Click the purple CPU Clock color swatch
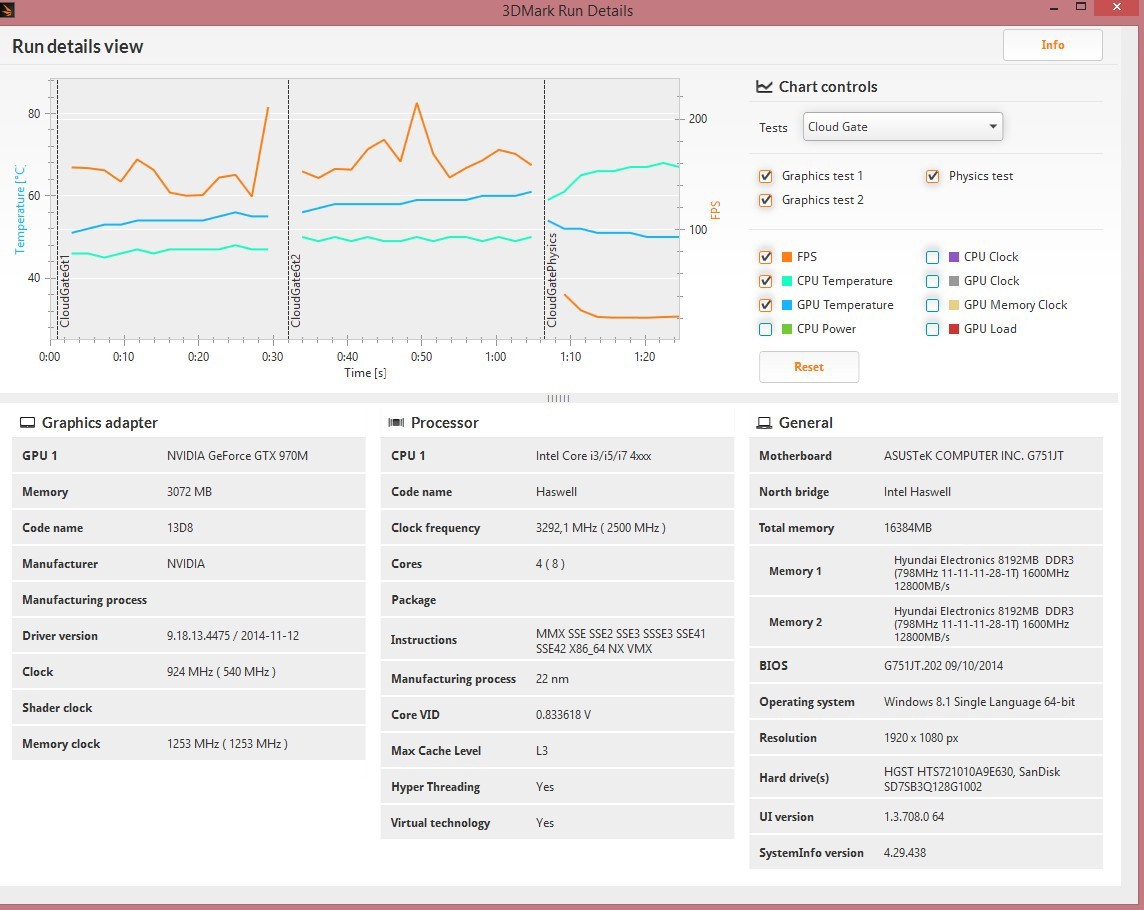Screen dimensions: 1144x910 [x=954, y=257]
